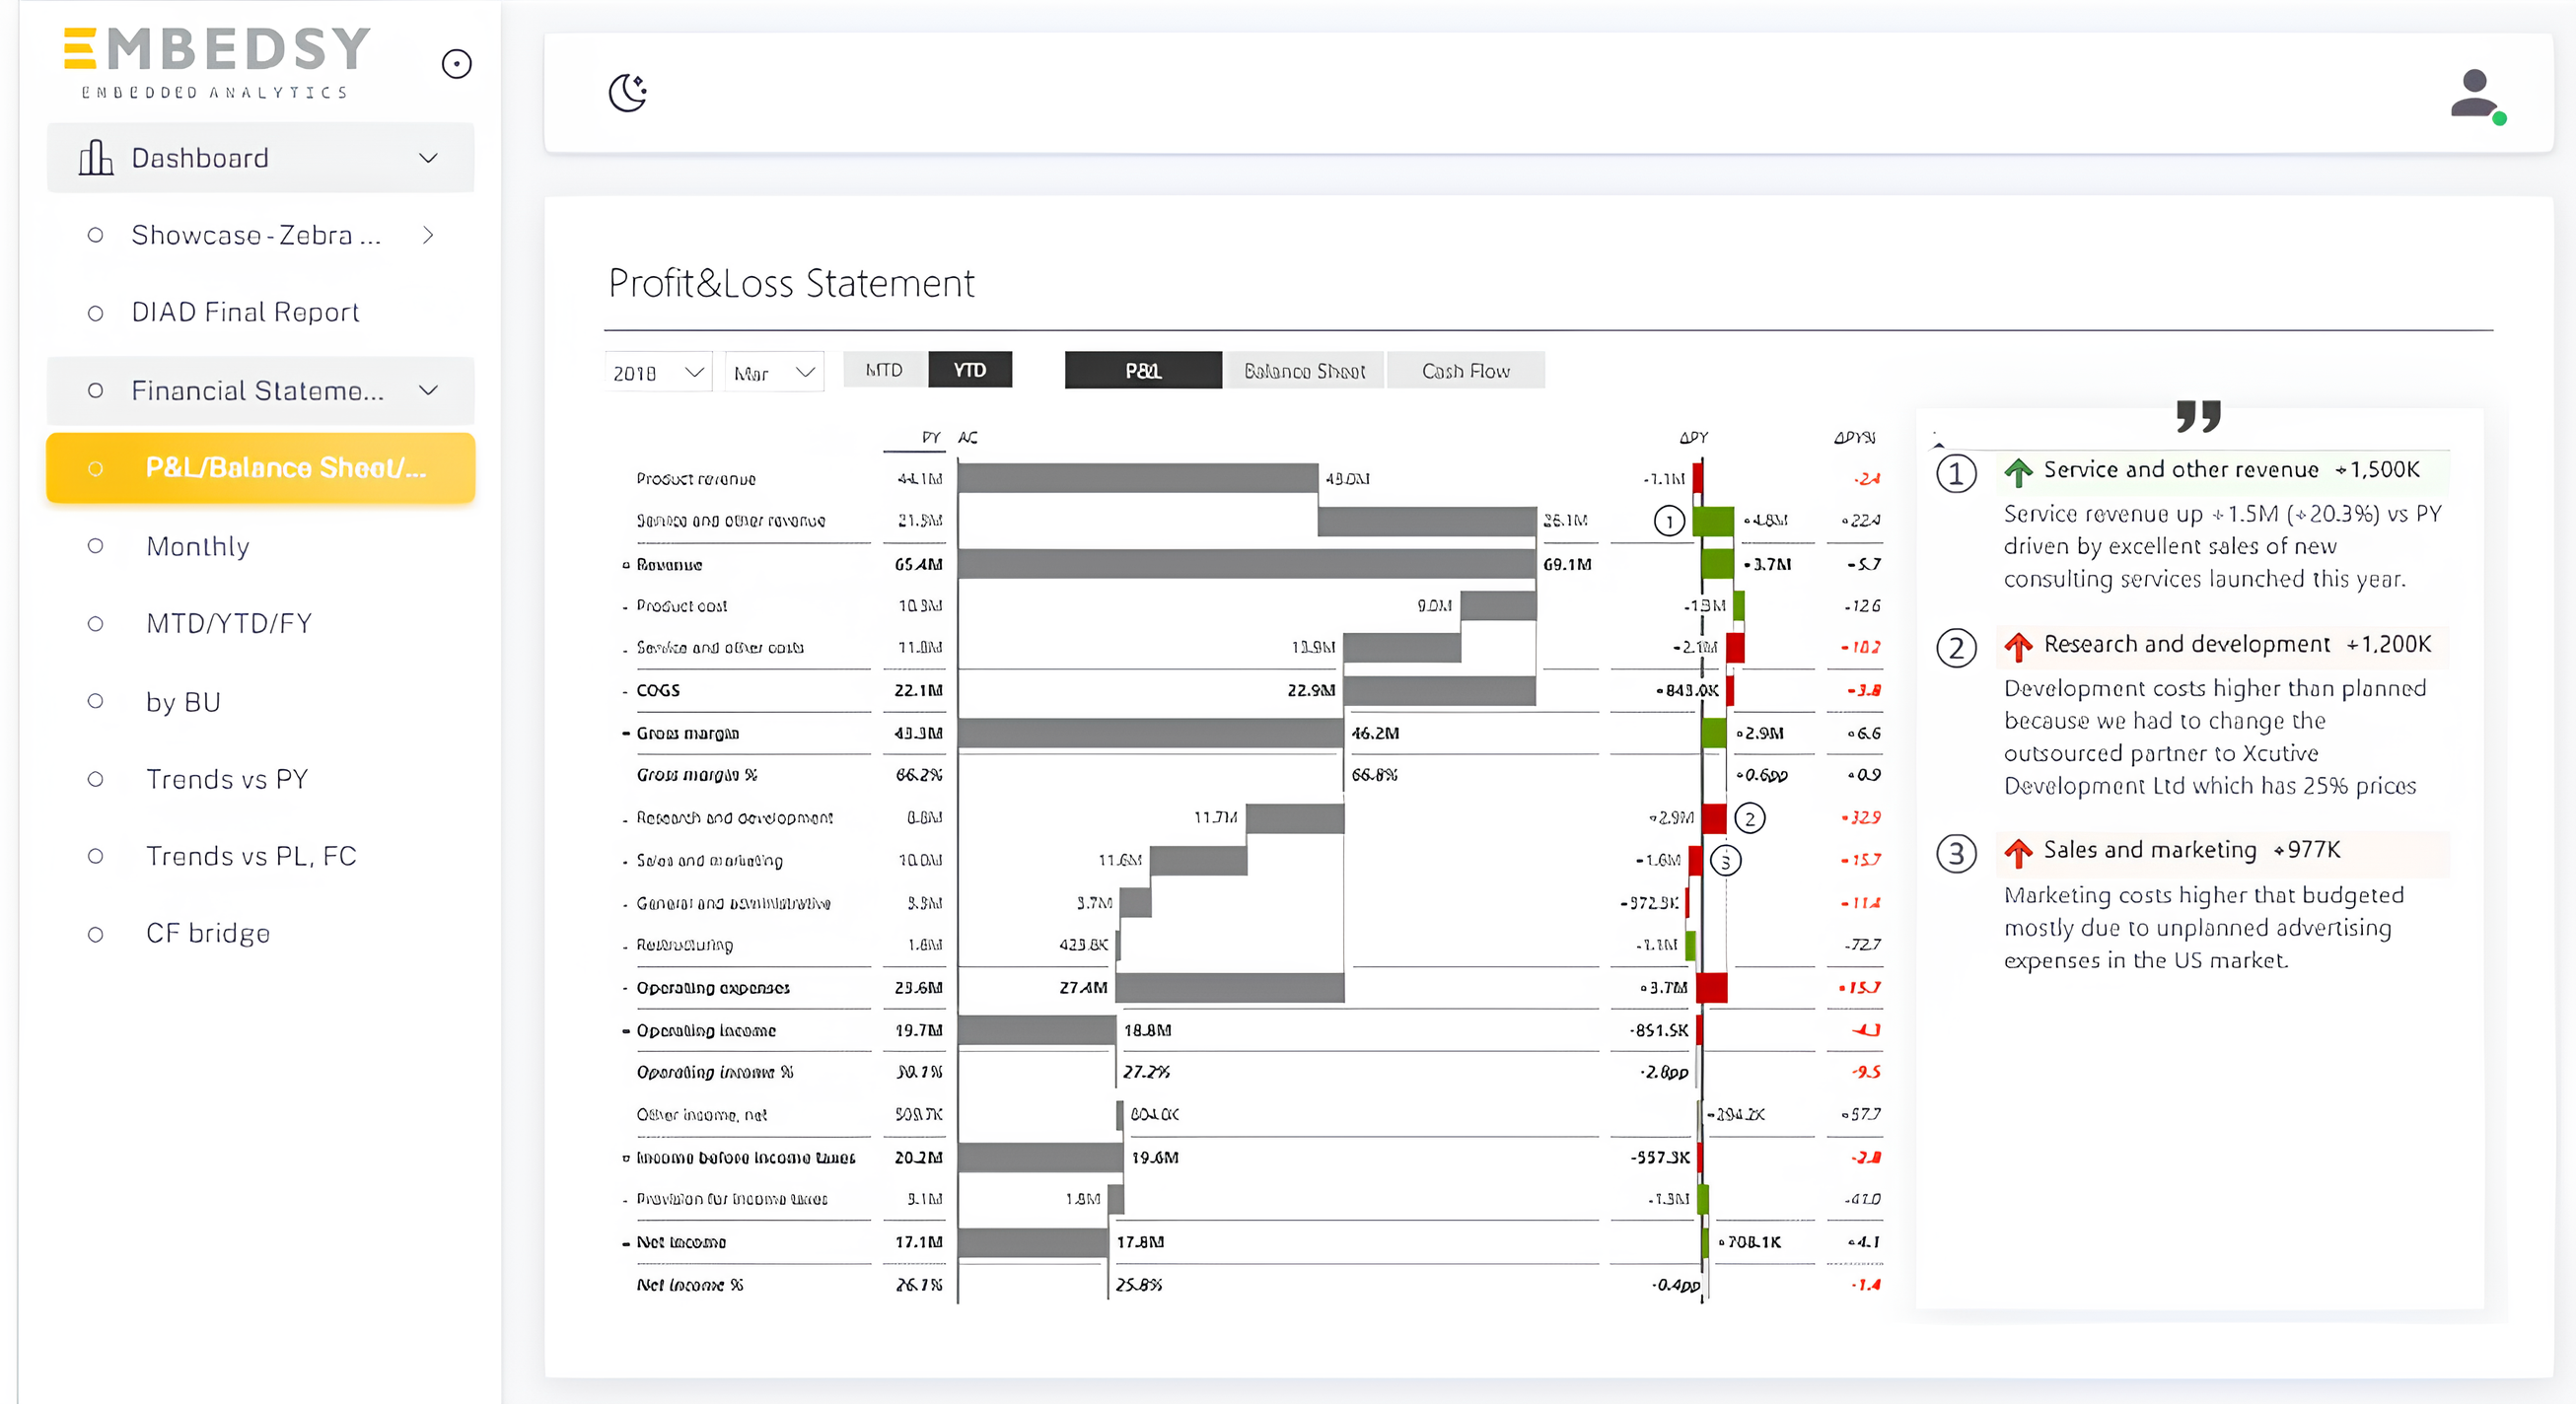Click the red arrow for Sales and marketing
The height and width of the screenshot is (1404, 2576).
tap(2018, 852)
